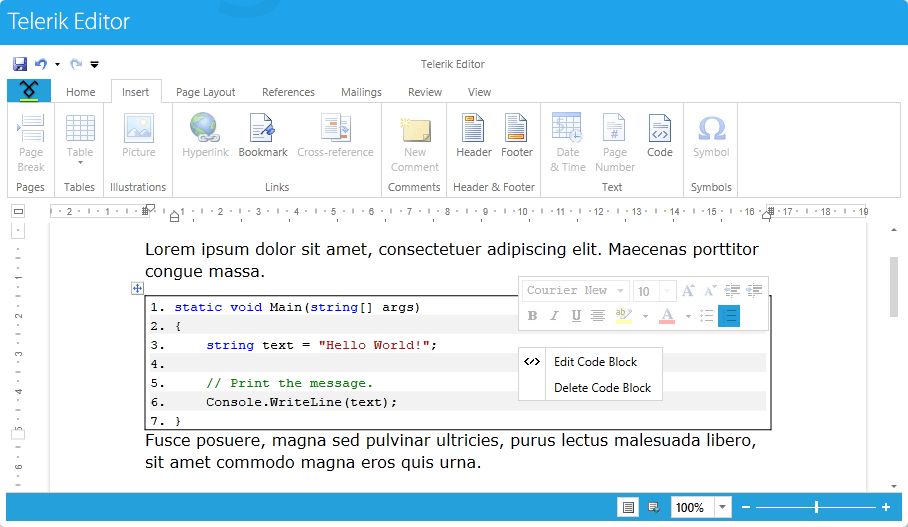The image size is (908, 527).
Task: Open the Review ribbon tab
Action: pos(424,92)
